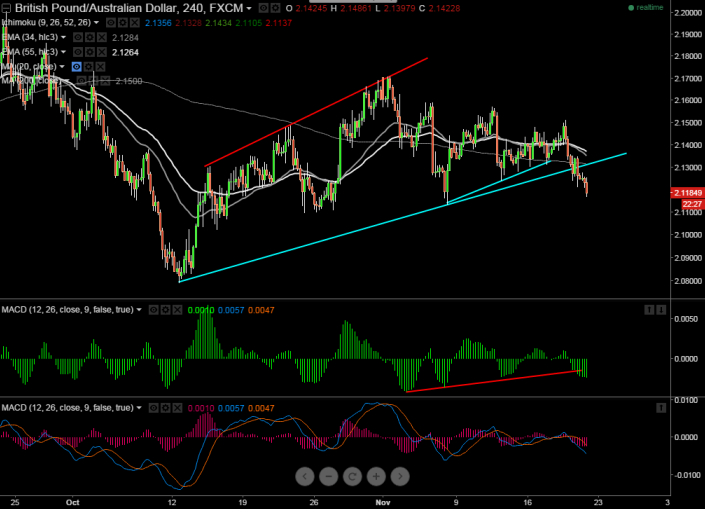
Task: Click the green 2.1434 Ichimoku value
Action: [219, 23]
